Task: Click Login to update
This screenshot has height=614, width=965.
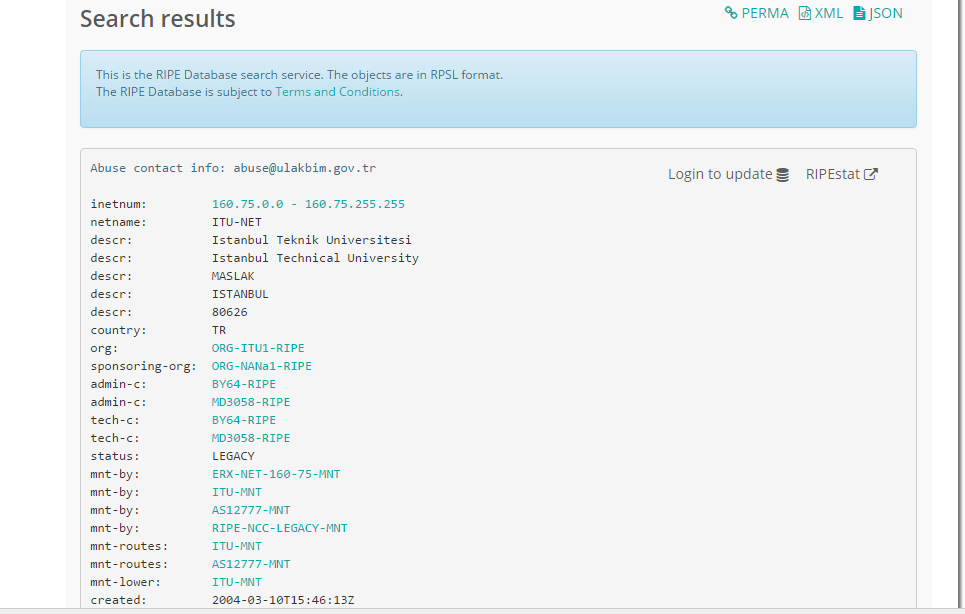Action: click(720, 174)
